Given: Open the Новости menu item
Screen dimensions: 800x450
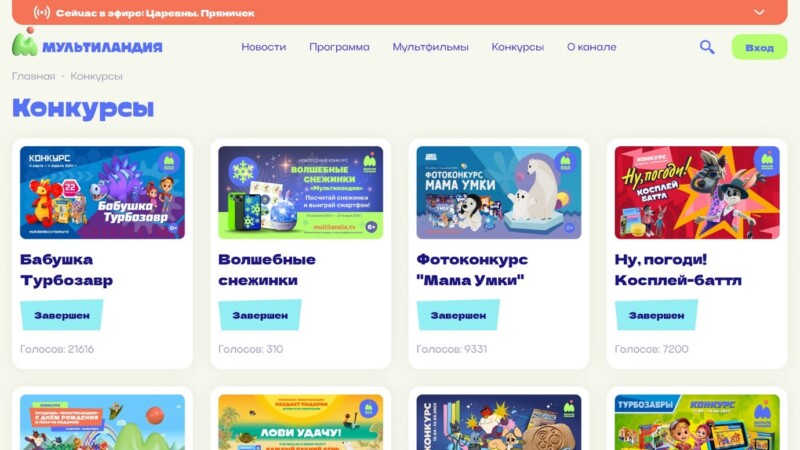Looking at the screenshot, I should [263, 47].
